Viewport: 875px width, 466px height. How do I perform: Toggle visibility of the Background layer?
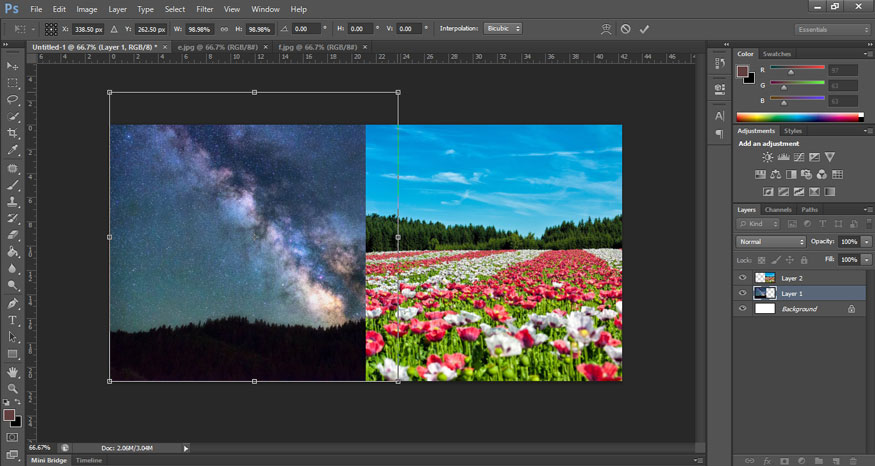pyautogui.click(x=742, y=309)
